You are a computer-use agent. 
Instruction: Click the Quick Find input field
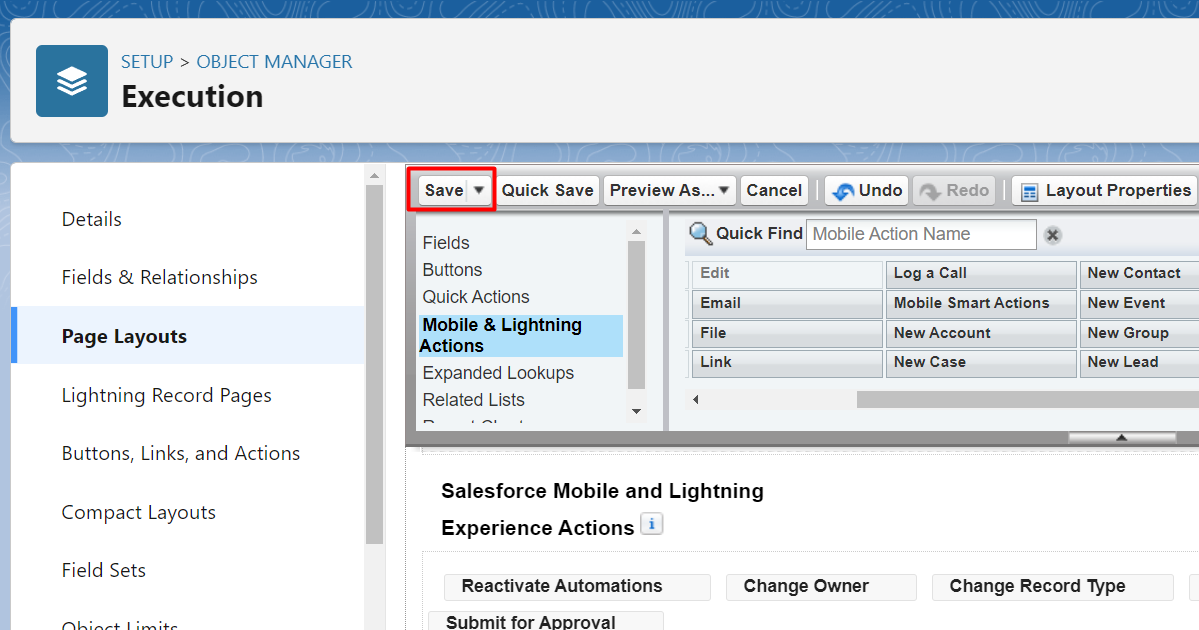[x=920, y=234]
